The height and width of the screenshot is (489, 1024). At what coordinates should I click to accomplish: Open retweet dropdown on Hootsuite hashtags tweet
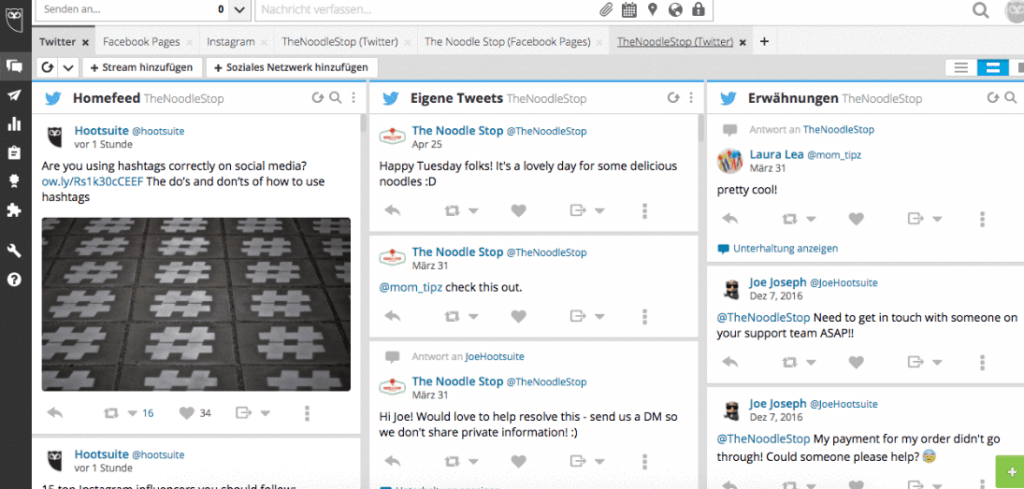pyautogui.click(x=133, y=413)
